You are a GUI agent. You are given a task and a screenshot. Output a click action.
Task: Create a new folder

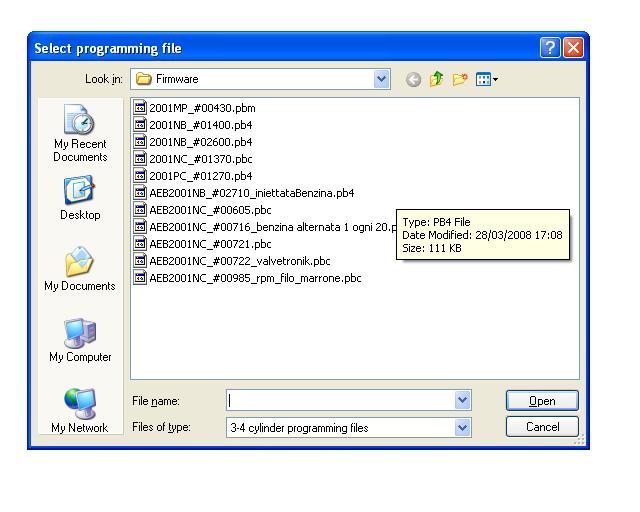tap(460, 79)
